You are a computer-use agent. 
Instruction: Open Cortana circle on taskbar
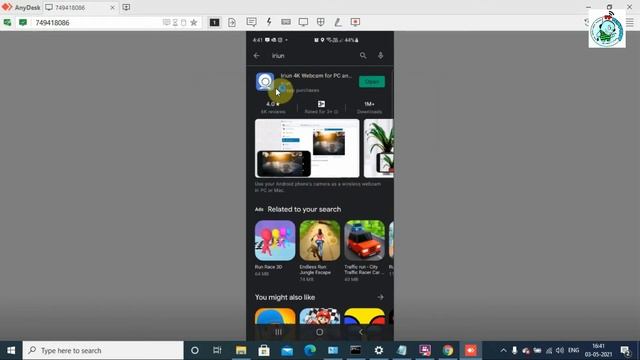point(195,350)
